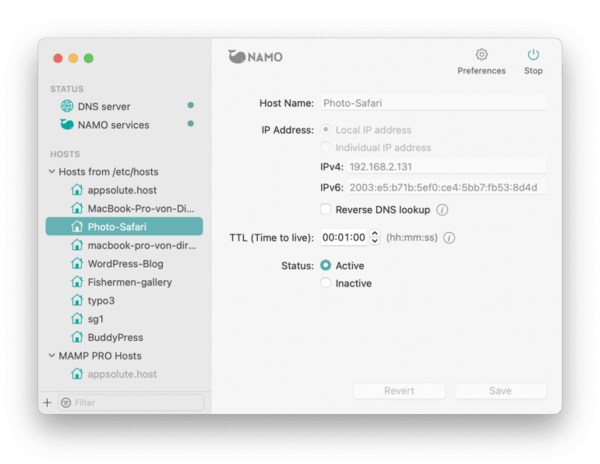Set status to Inactive
Viewport: 600px width, 464px height.
(x=326, y=283)
